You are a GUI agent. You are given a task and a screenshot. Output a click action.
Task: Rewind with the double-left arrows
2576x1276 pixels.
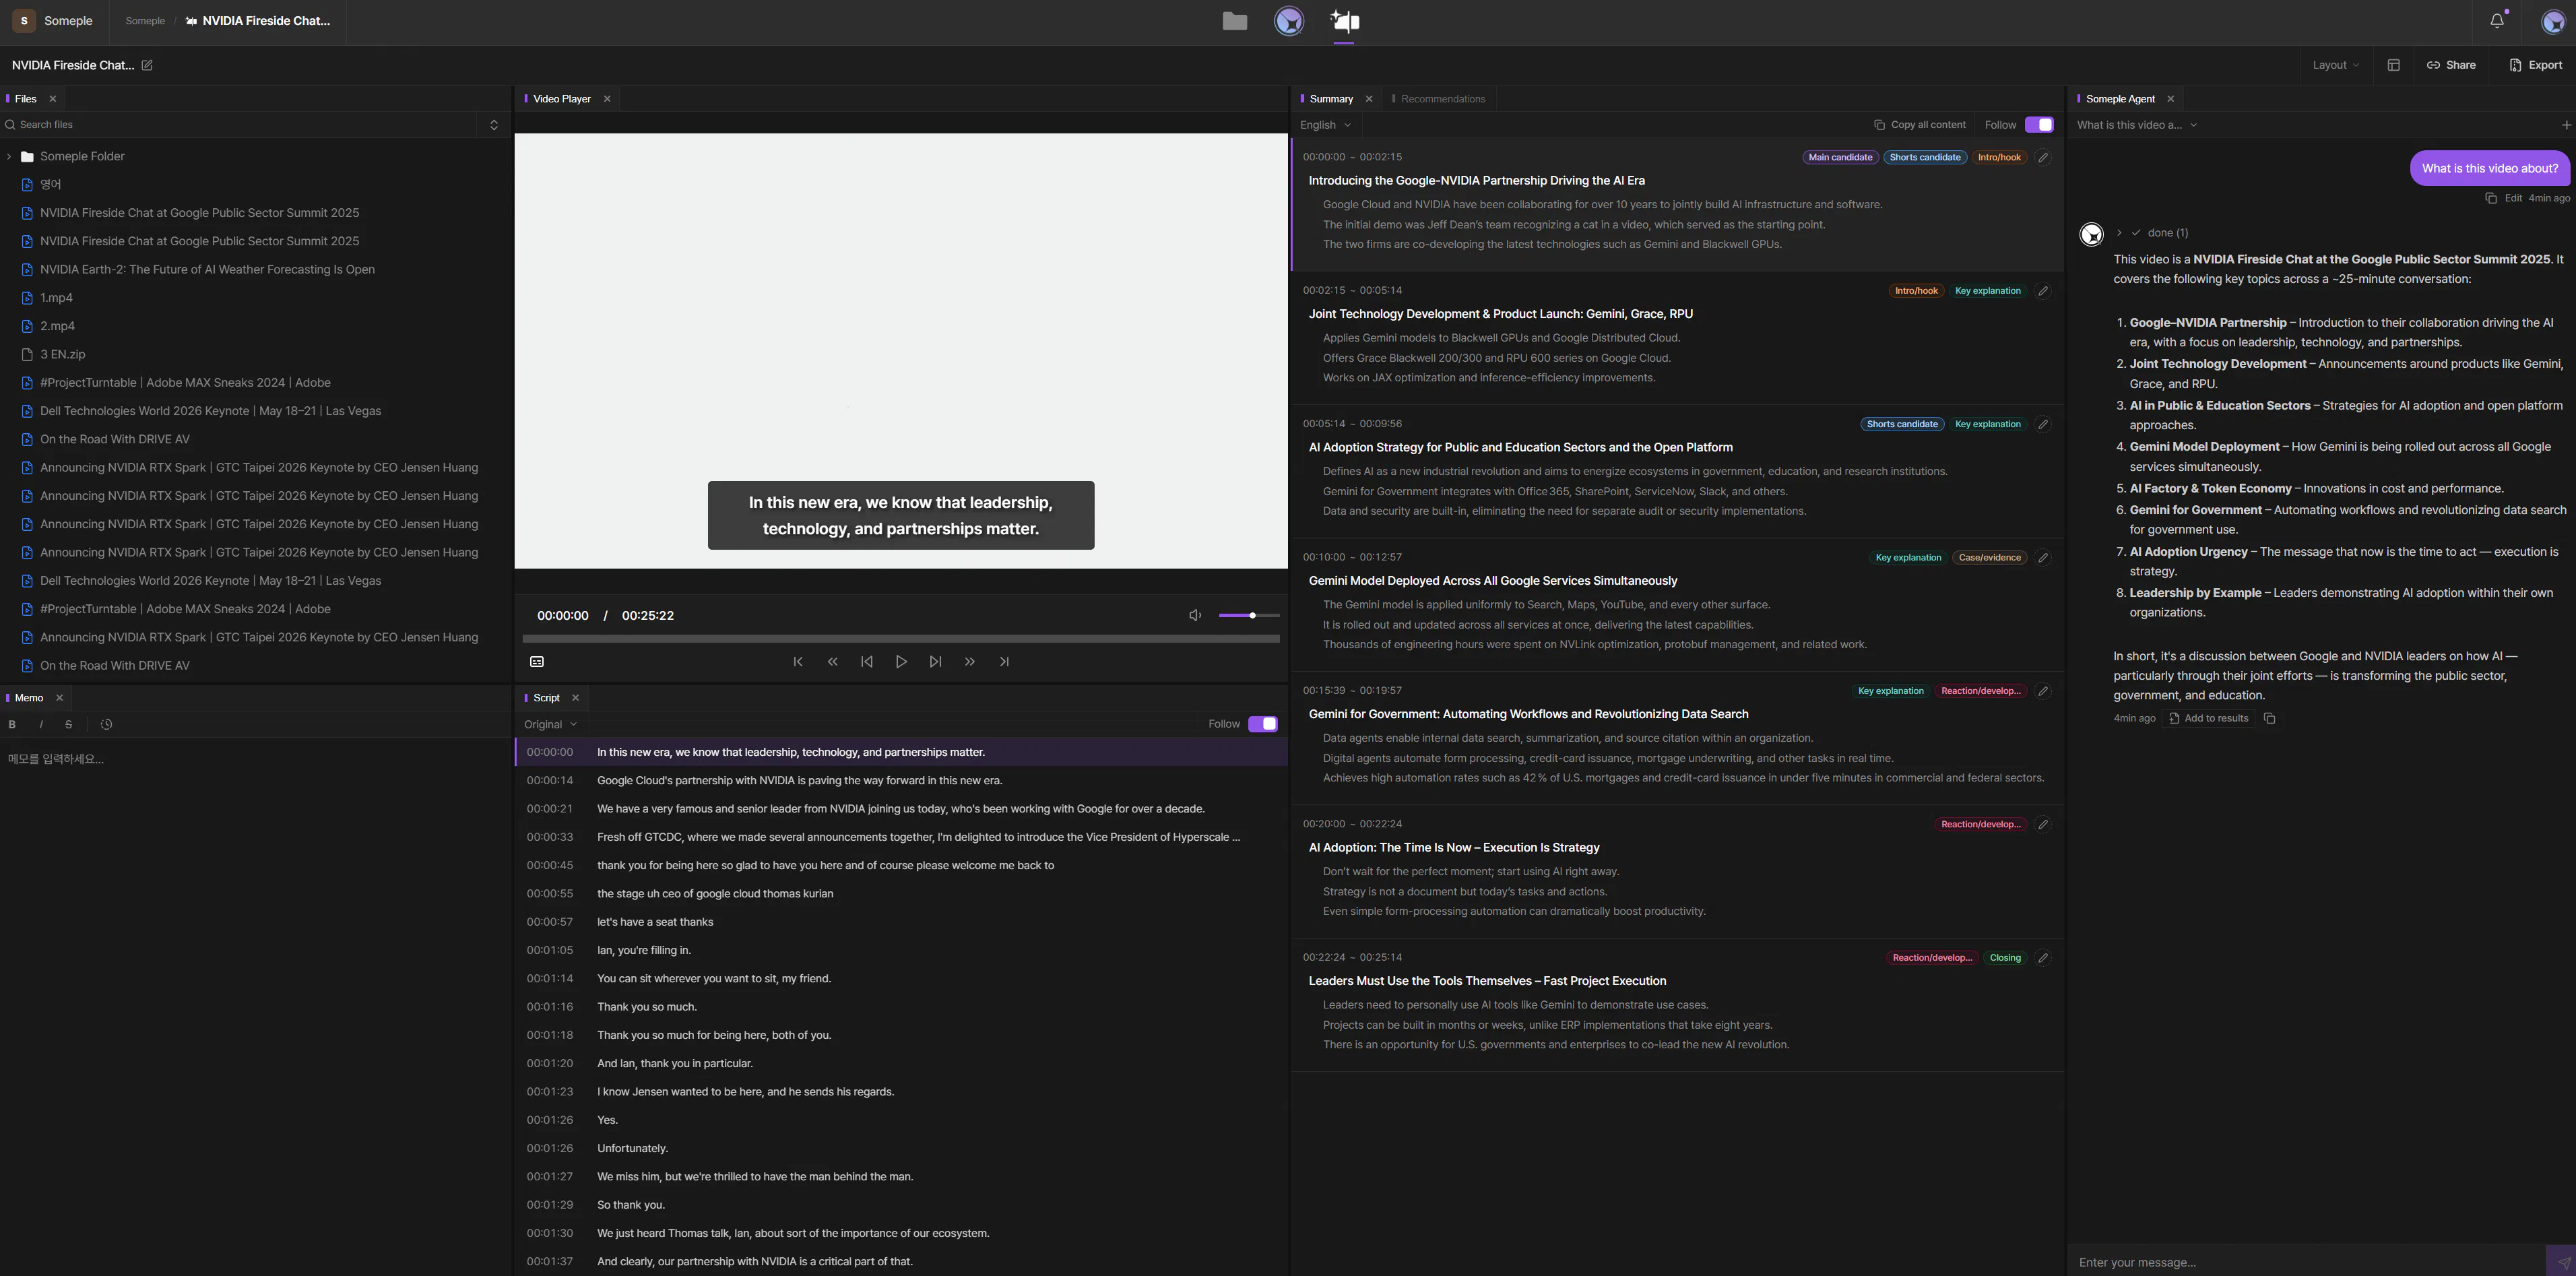tap(832, 662)
